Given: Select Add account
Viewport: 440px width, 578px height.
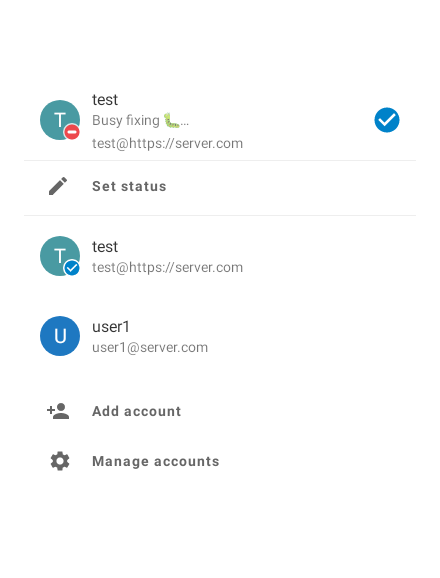Looking at the screenshot, I should click(x=220, y=411).
